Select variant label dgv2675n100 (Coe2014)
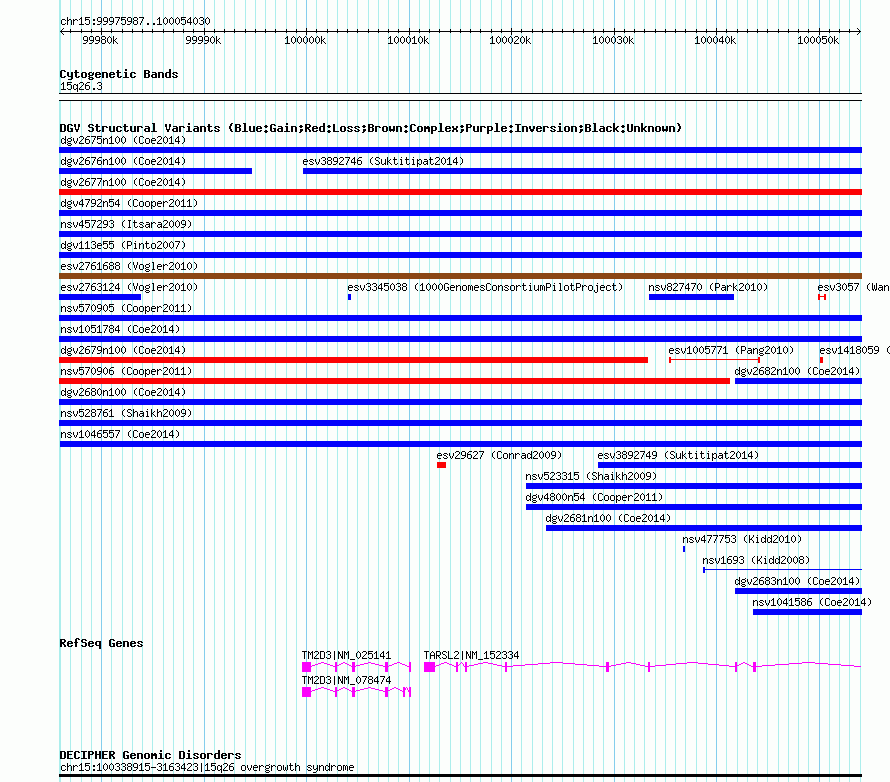Viewport: 890px width, 782px height. coord(123,140)
